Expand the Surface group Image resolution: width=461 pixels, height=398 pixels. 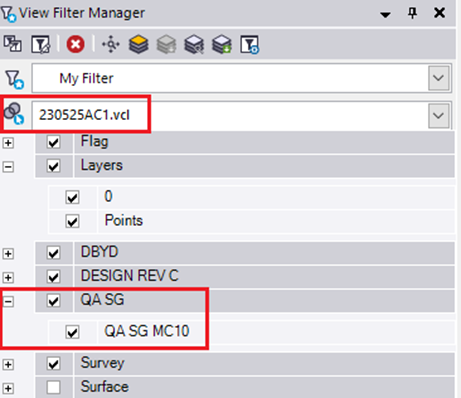(8, 388)
